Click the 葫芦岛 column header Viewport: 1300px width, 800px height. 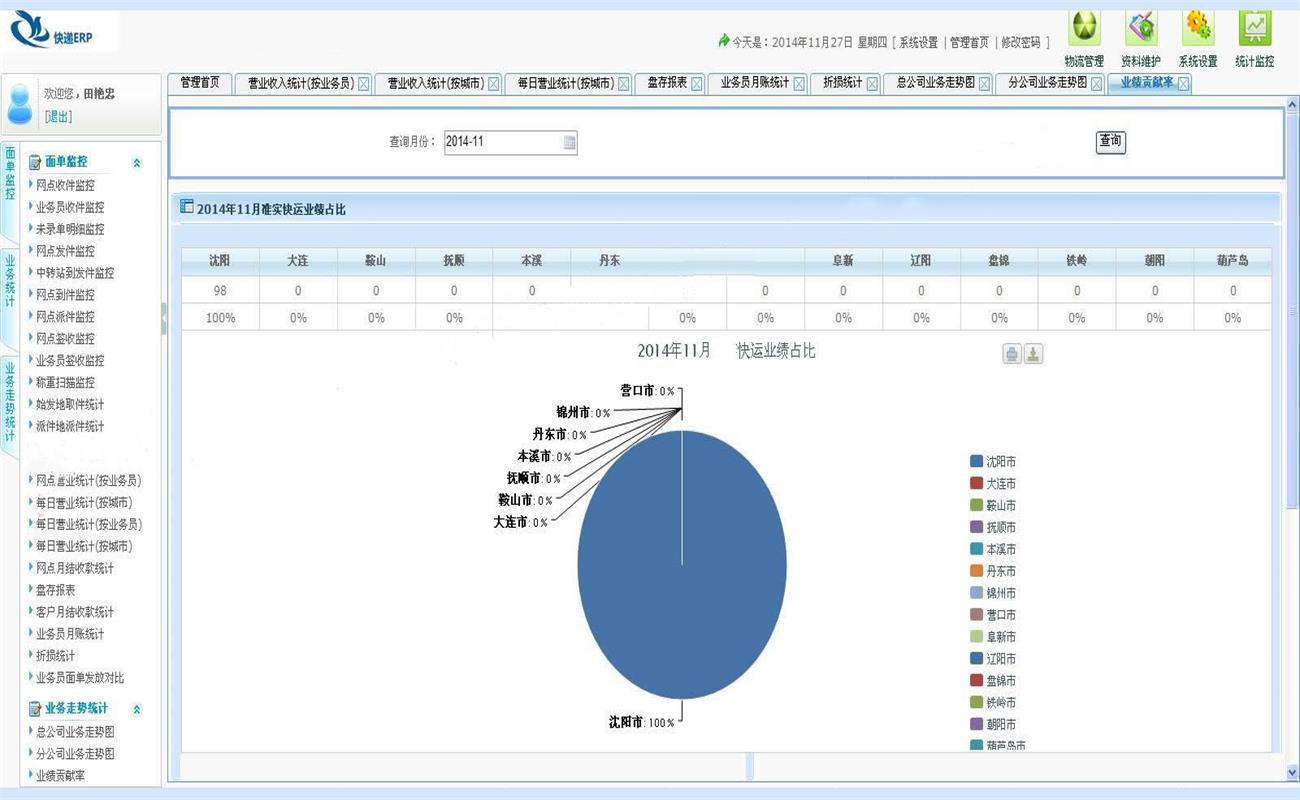point(1232,261)
